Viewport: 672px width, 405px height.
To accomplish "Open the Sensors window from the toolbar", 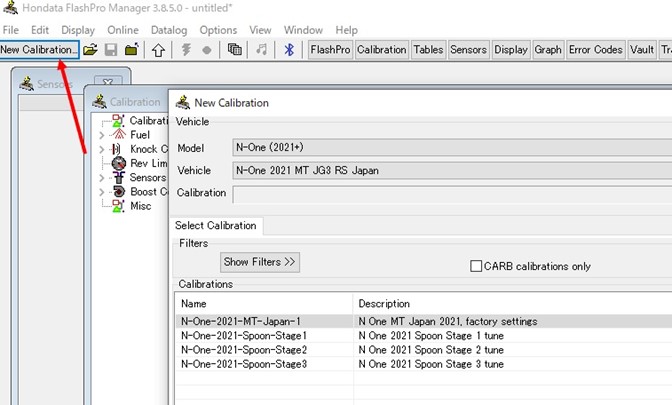I will [x=468, y=50].
